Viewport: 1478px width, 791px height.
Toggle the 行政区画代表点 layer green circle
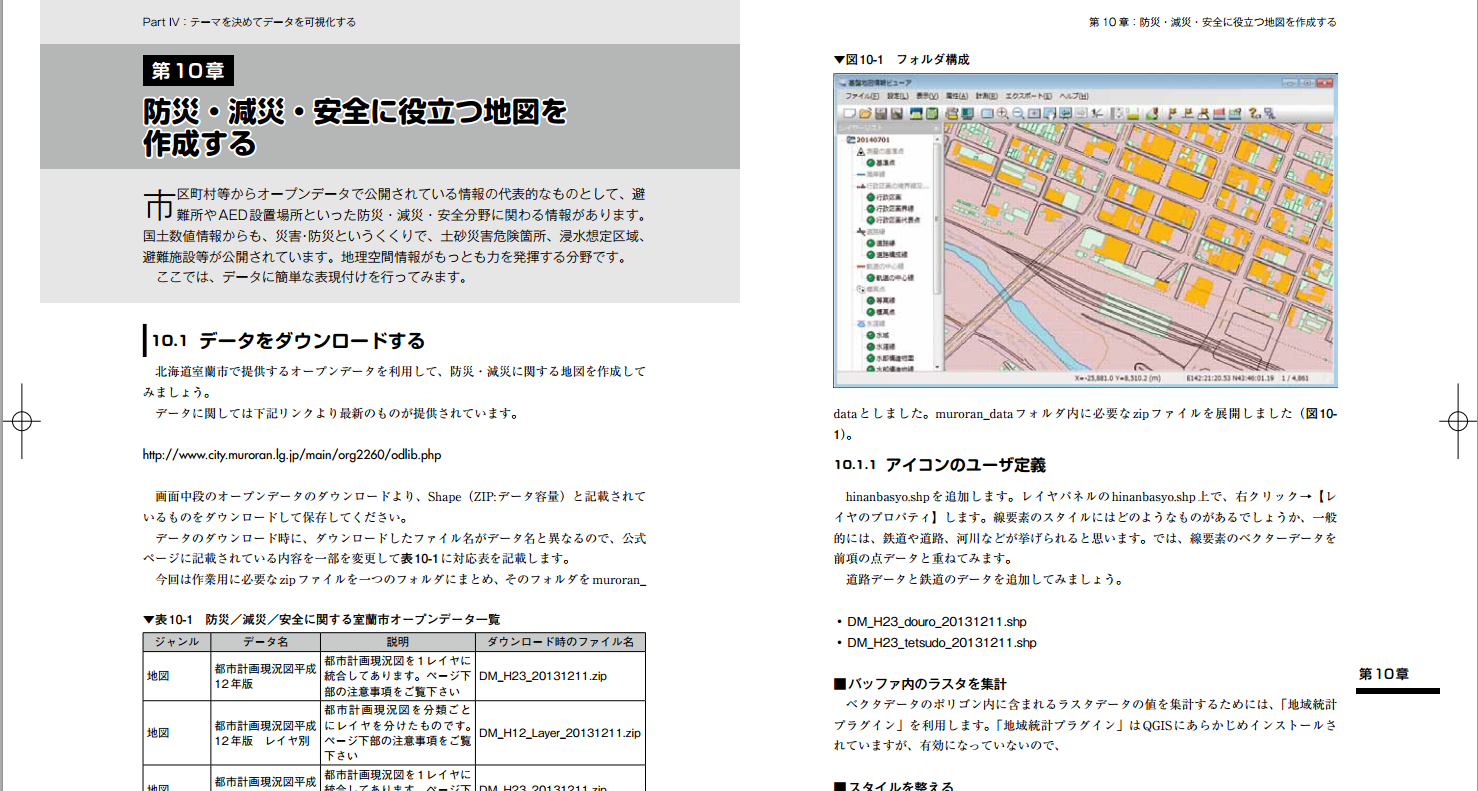870,220
